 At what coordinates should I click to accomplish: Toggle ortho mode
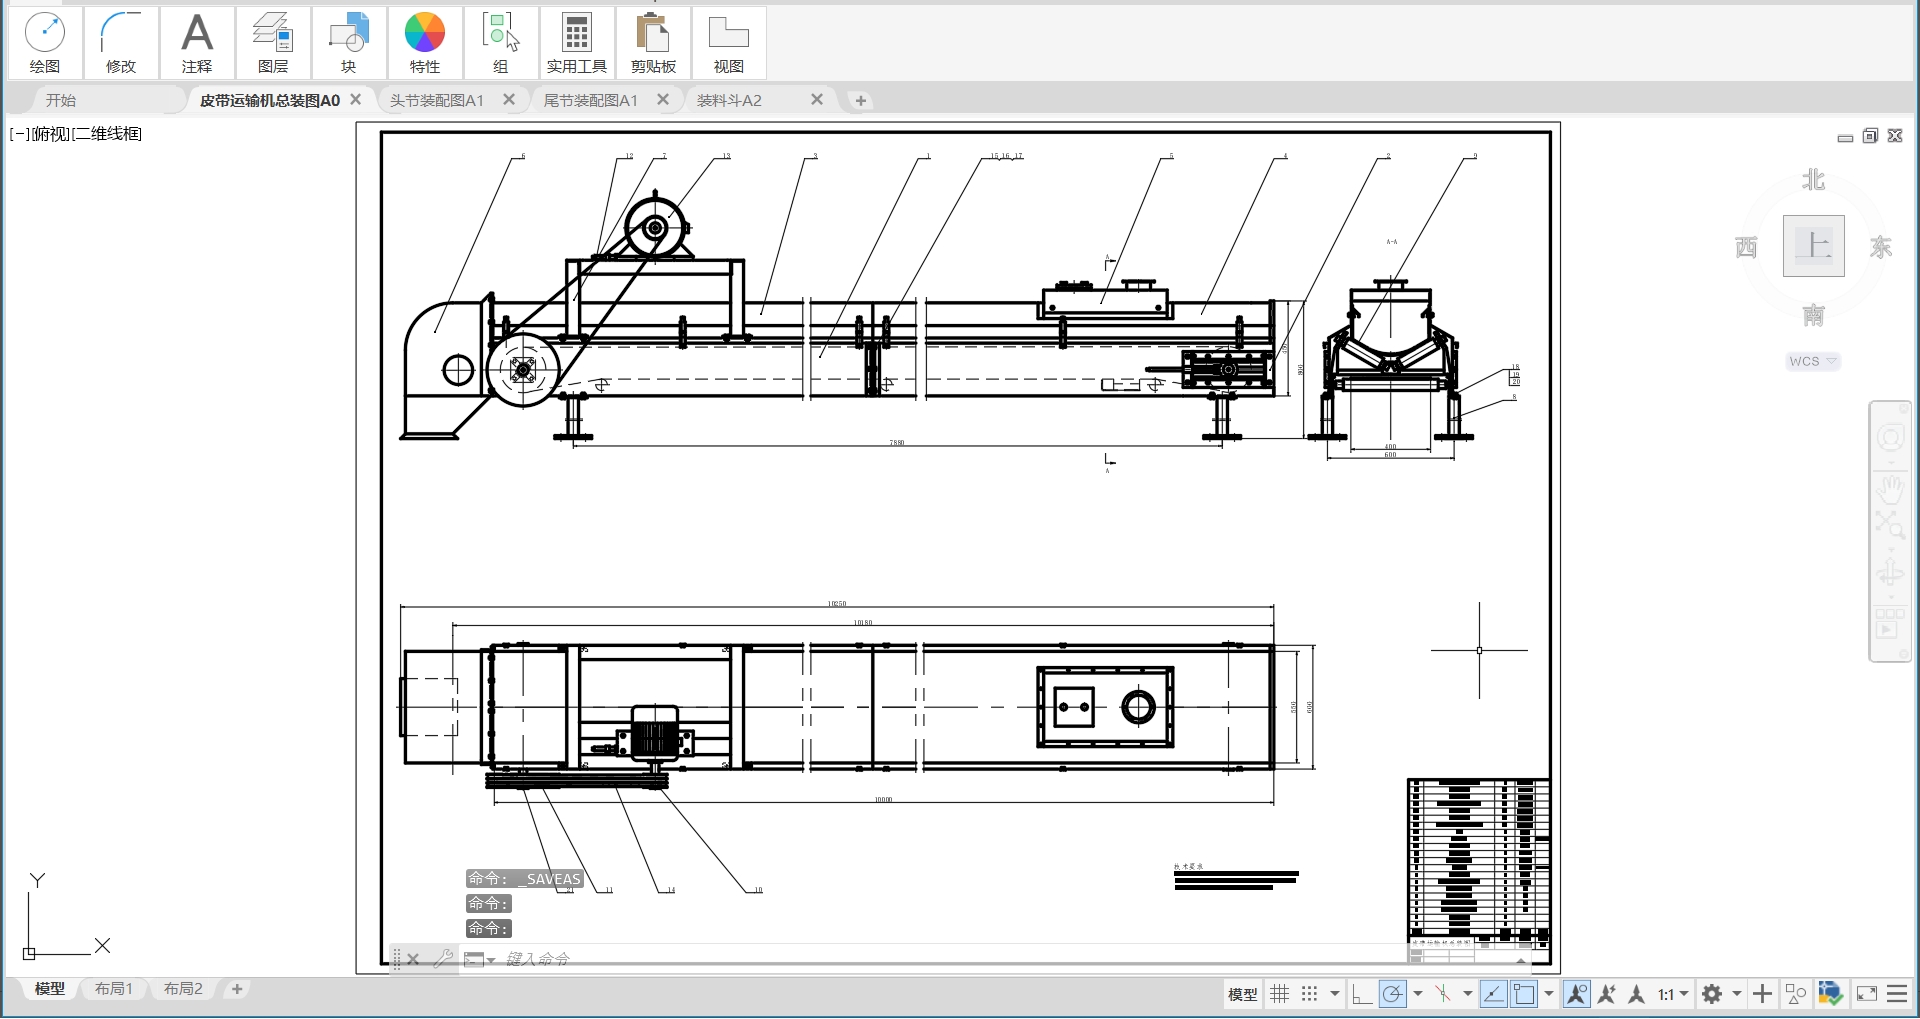point(1361,994)
